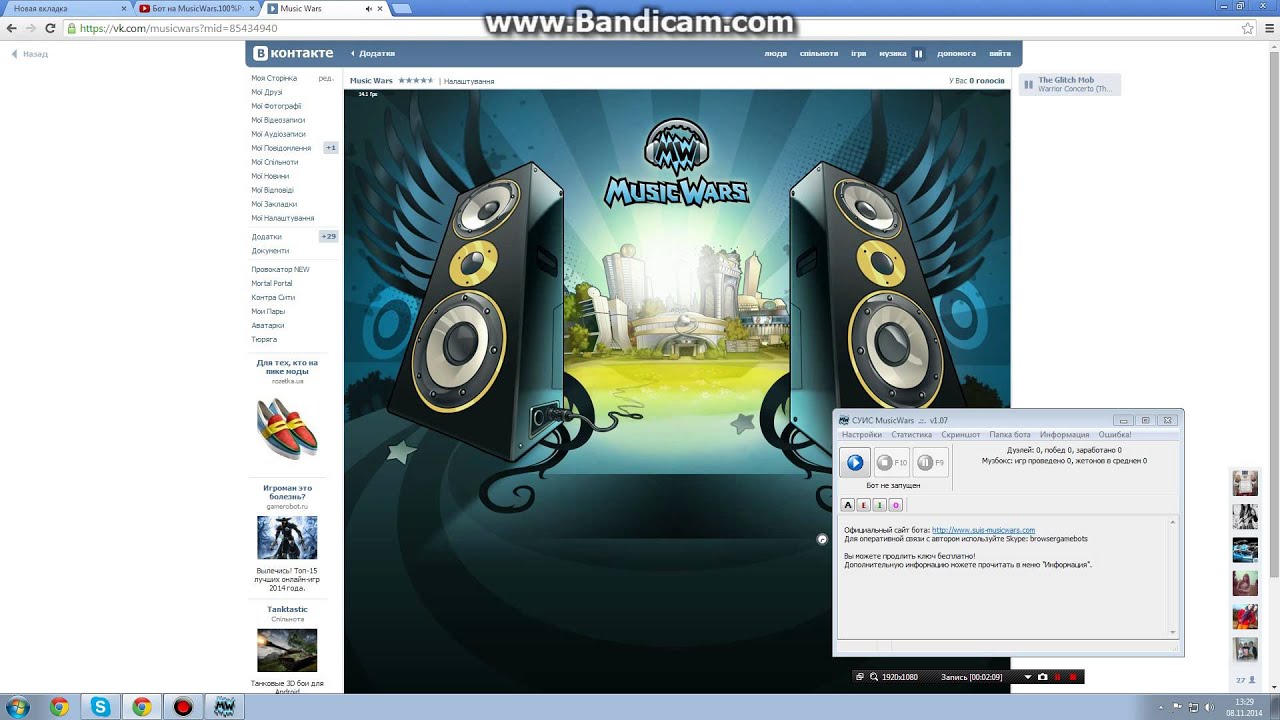Click вийти to log out
Image resolution: width=1280 pixels, height=720 pixels.
tap(999, 54)
